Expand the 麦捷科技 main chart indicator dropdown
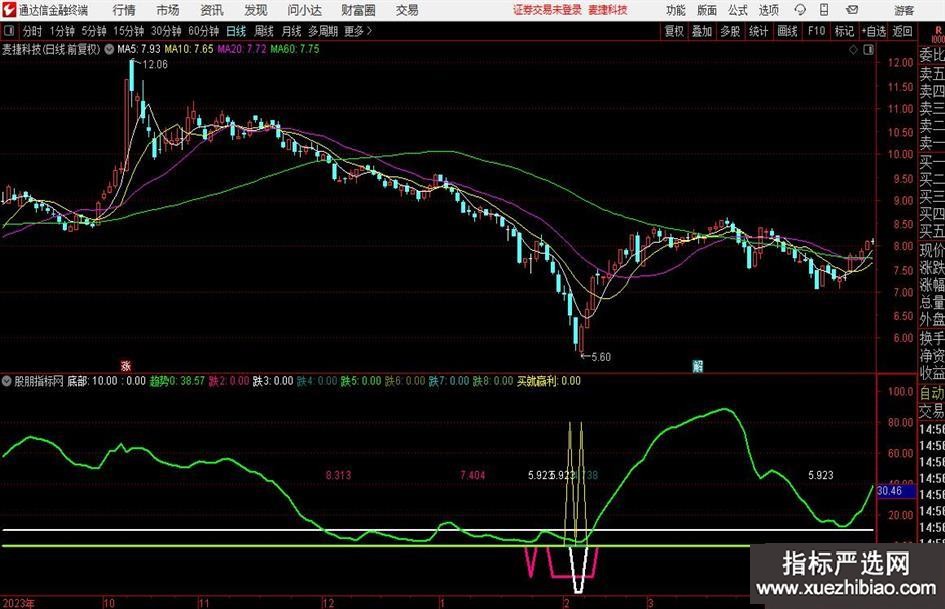Image resolution: width=945 pixels, height=609 pixels. click(109, 49)
